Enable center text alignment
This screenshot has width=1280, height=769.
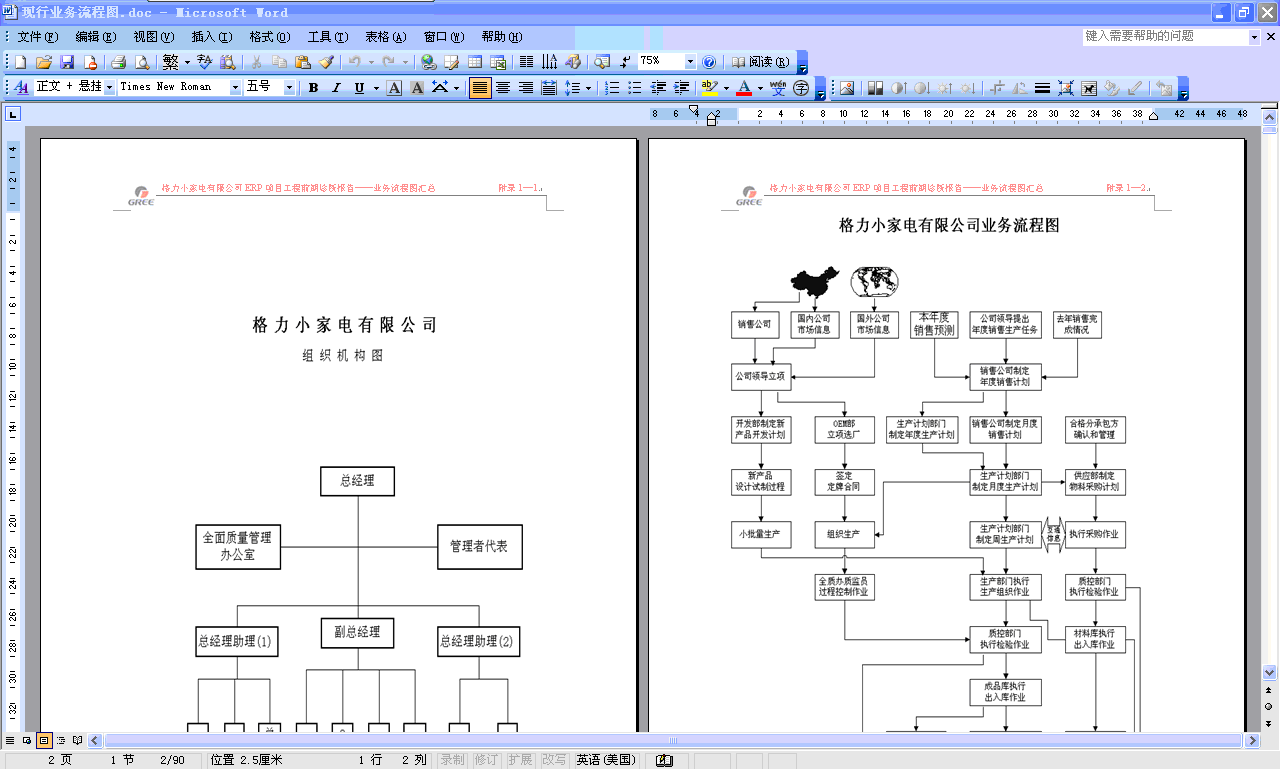point(503,88)
